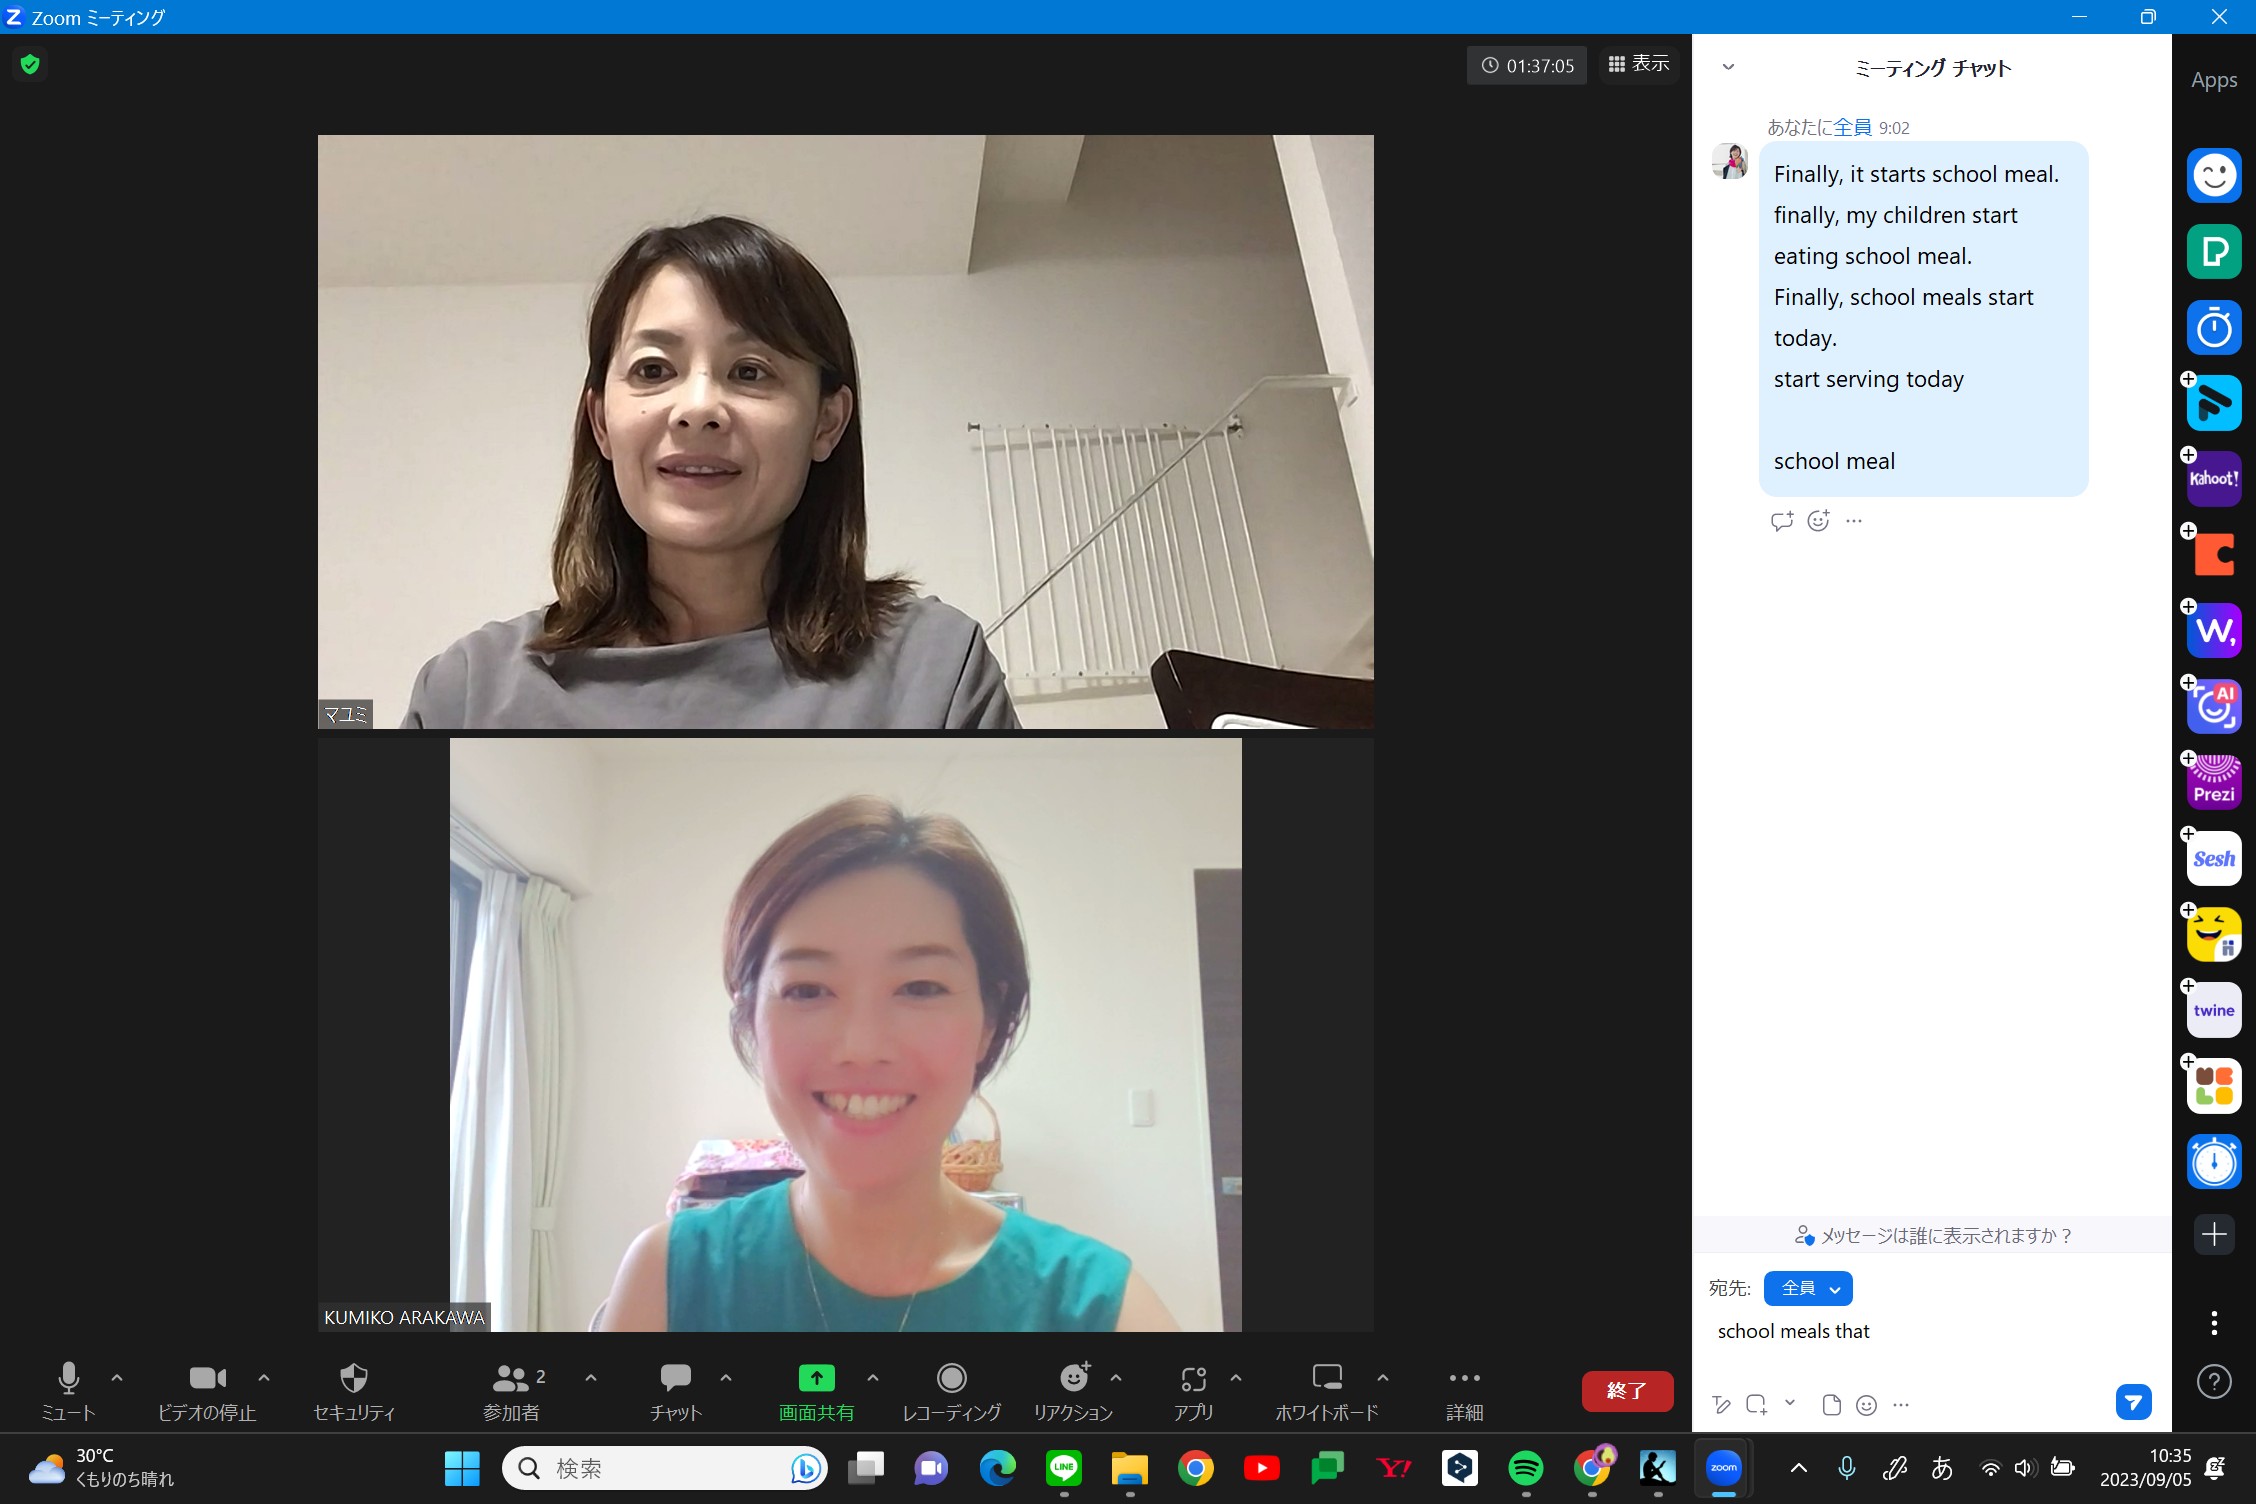The width and height of the screenshot is (2256, 1504).
Task: Toggle the Chat panel from toolbar
Action: (676, 1391)
